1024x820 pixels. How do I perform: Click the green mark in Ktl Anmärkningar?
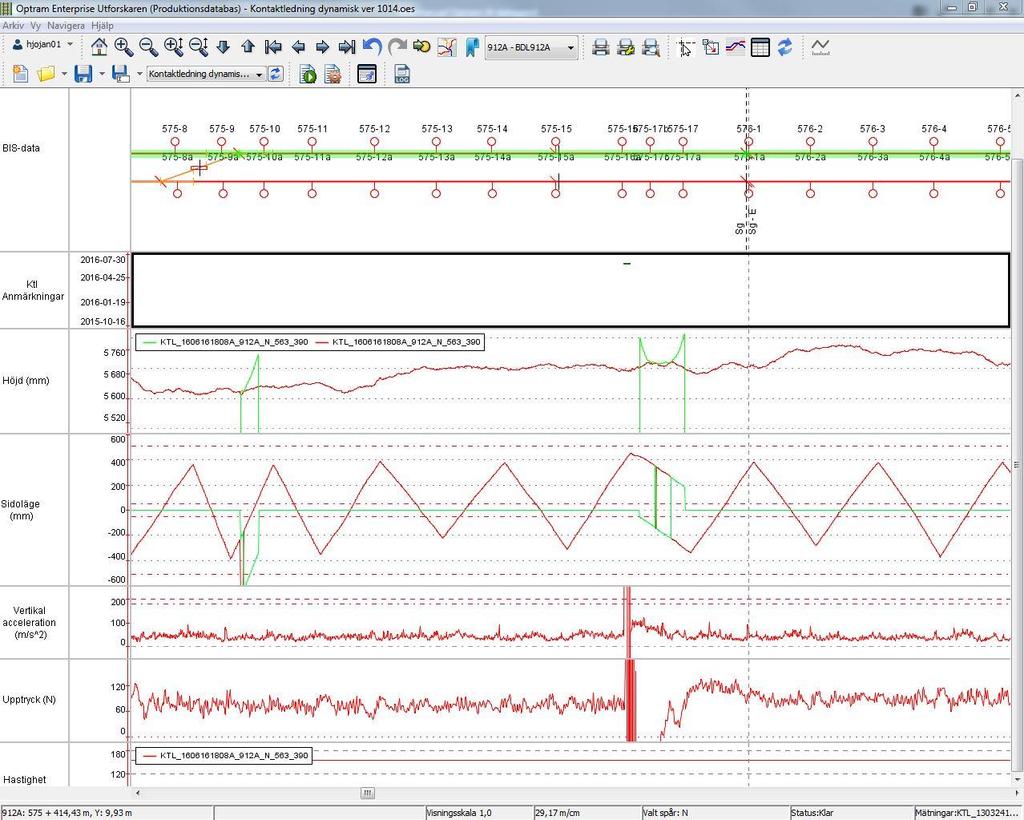point(627,264)
